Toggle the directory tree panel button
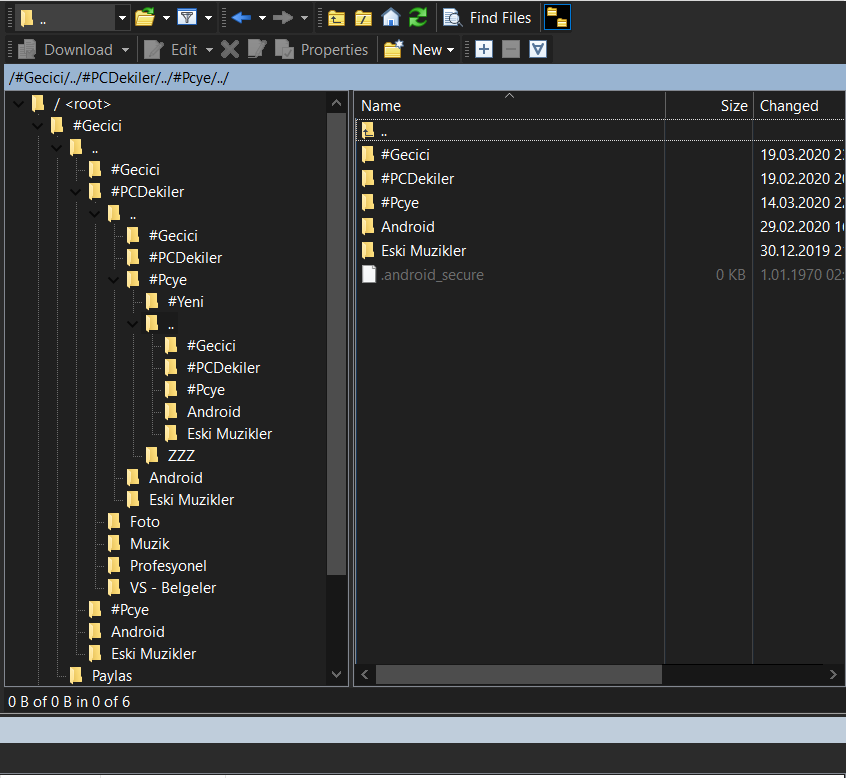Viewport: 846px width, 778px height. 557,18
